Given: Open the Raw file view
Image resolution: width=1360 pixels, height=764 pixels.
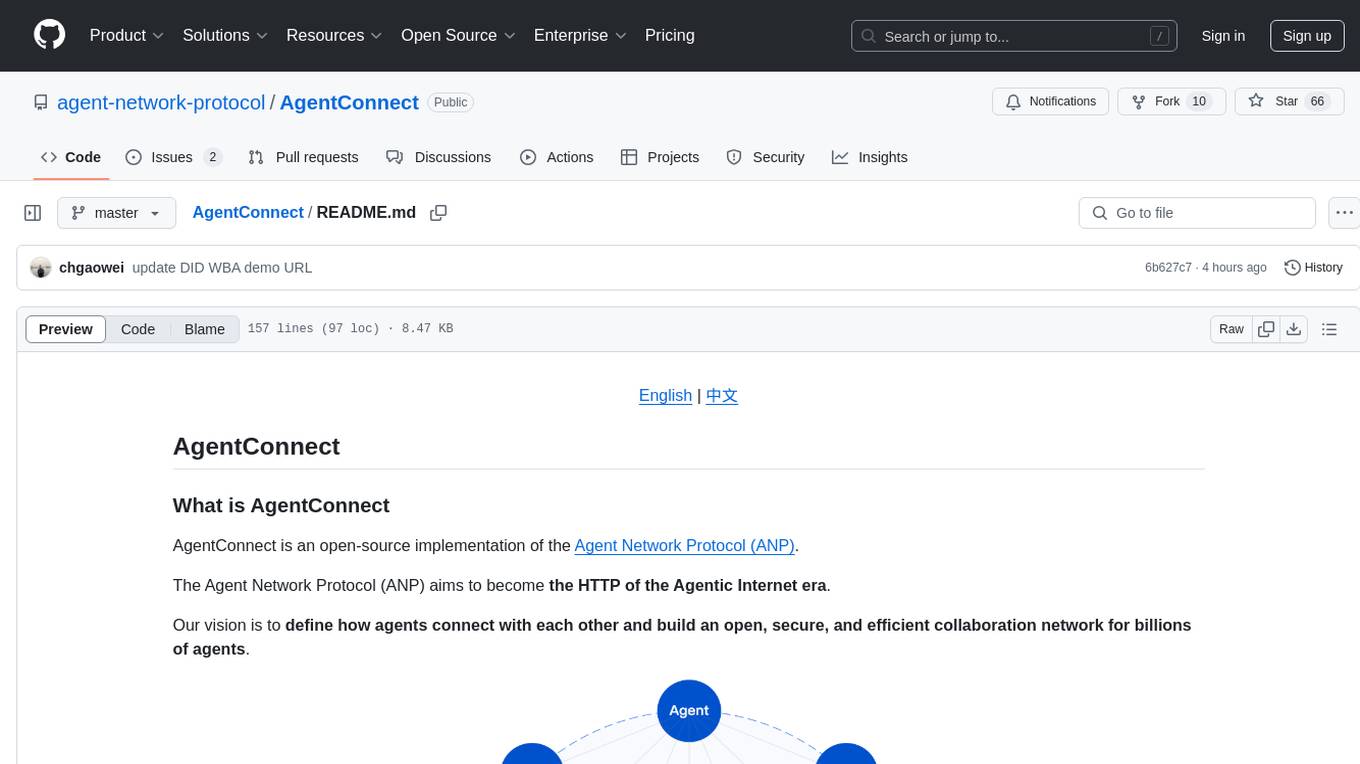Looking at the screenshot, I should [x=1231, y=329].
